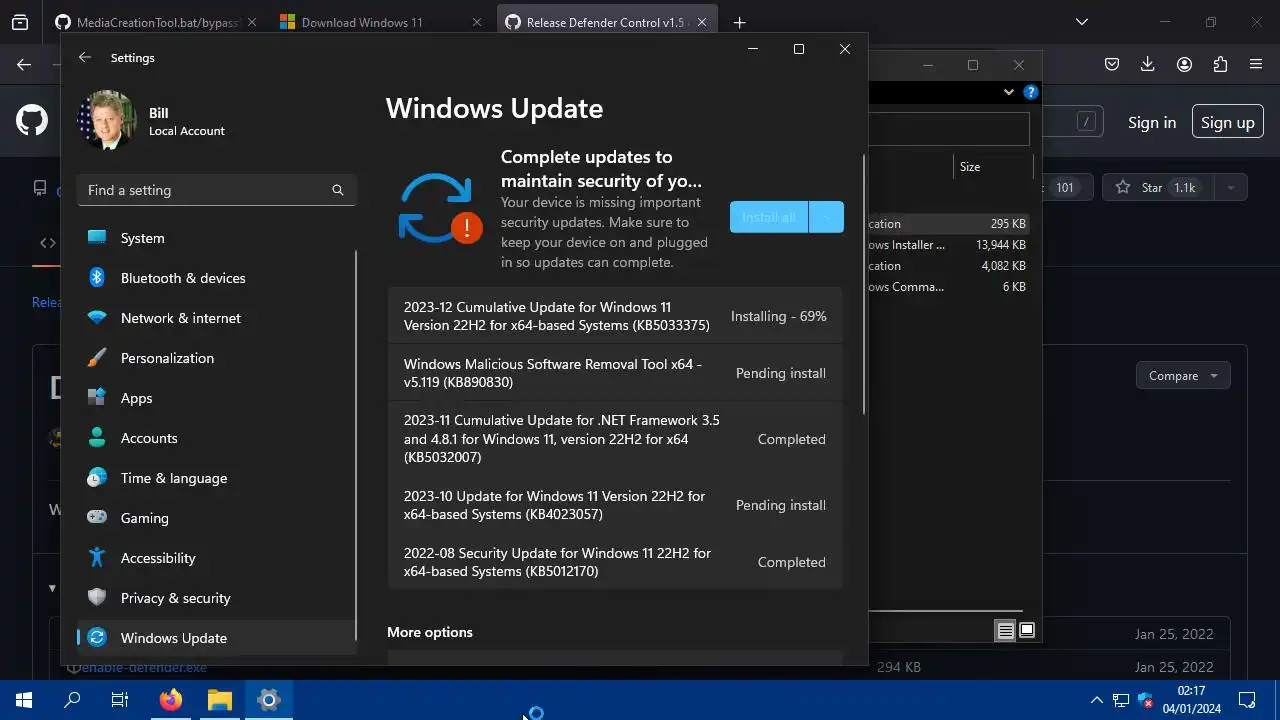
Task: Open Firefox from taskbar
Action: click(x=171, y=700)
